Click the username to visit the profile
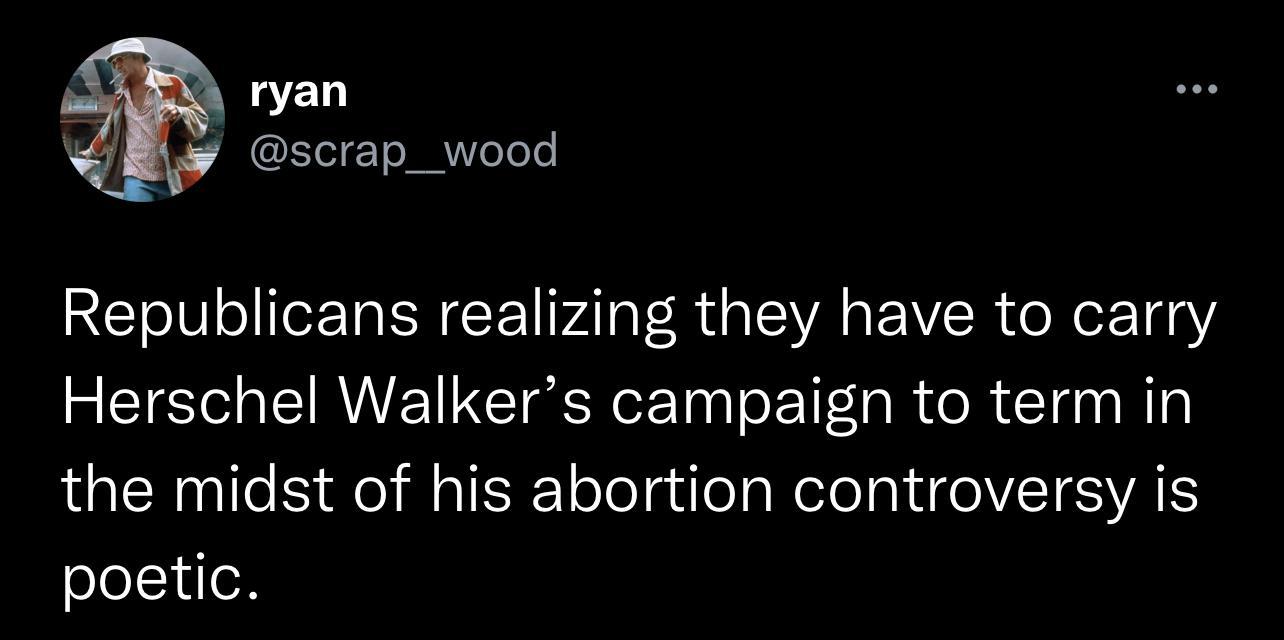This screenshot has width=1284, height=640. (297, 90)
